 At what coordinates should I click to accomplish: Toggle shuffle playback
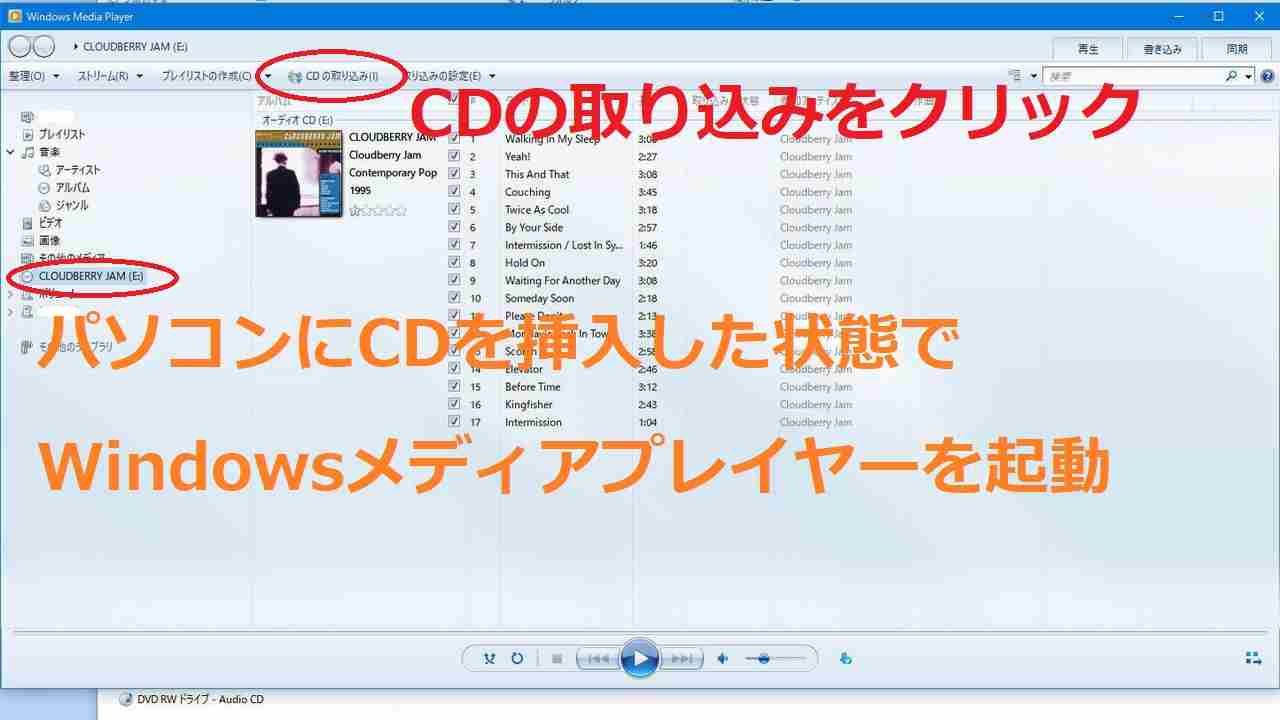tap(489, 659)
